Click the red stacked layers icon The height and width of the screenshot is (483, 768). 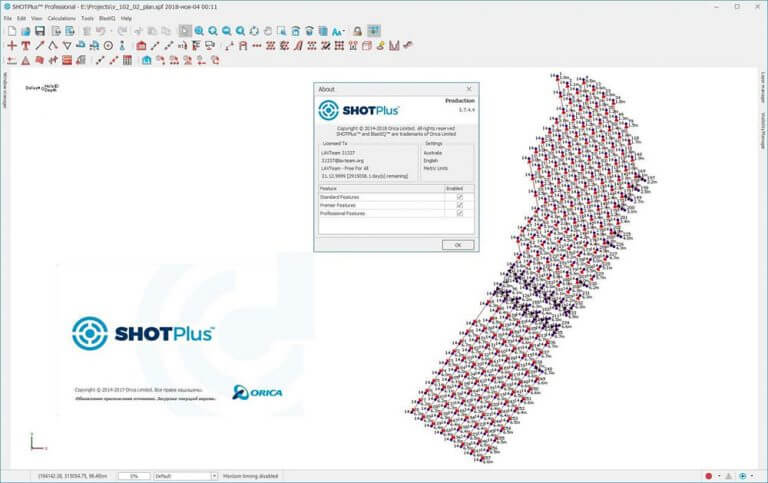pos(67,60)
